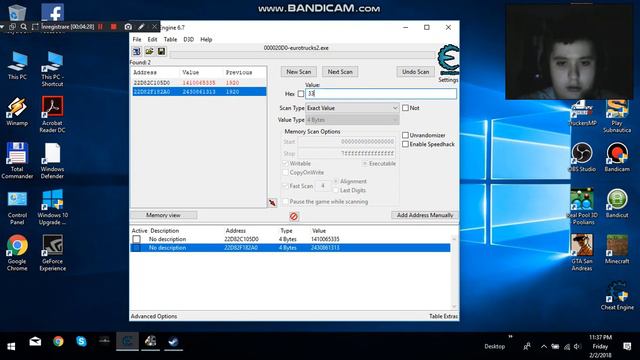
Task: Toggle Enable Speedhack checkbox
Action: pos(405,144)
